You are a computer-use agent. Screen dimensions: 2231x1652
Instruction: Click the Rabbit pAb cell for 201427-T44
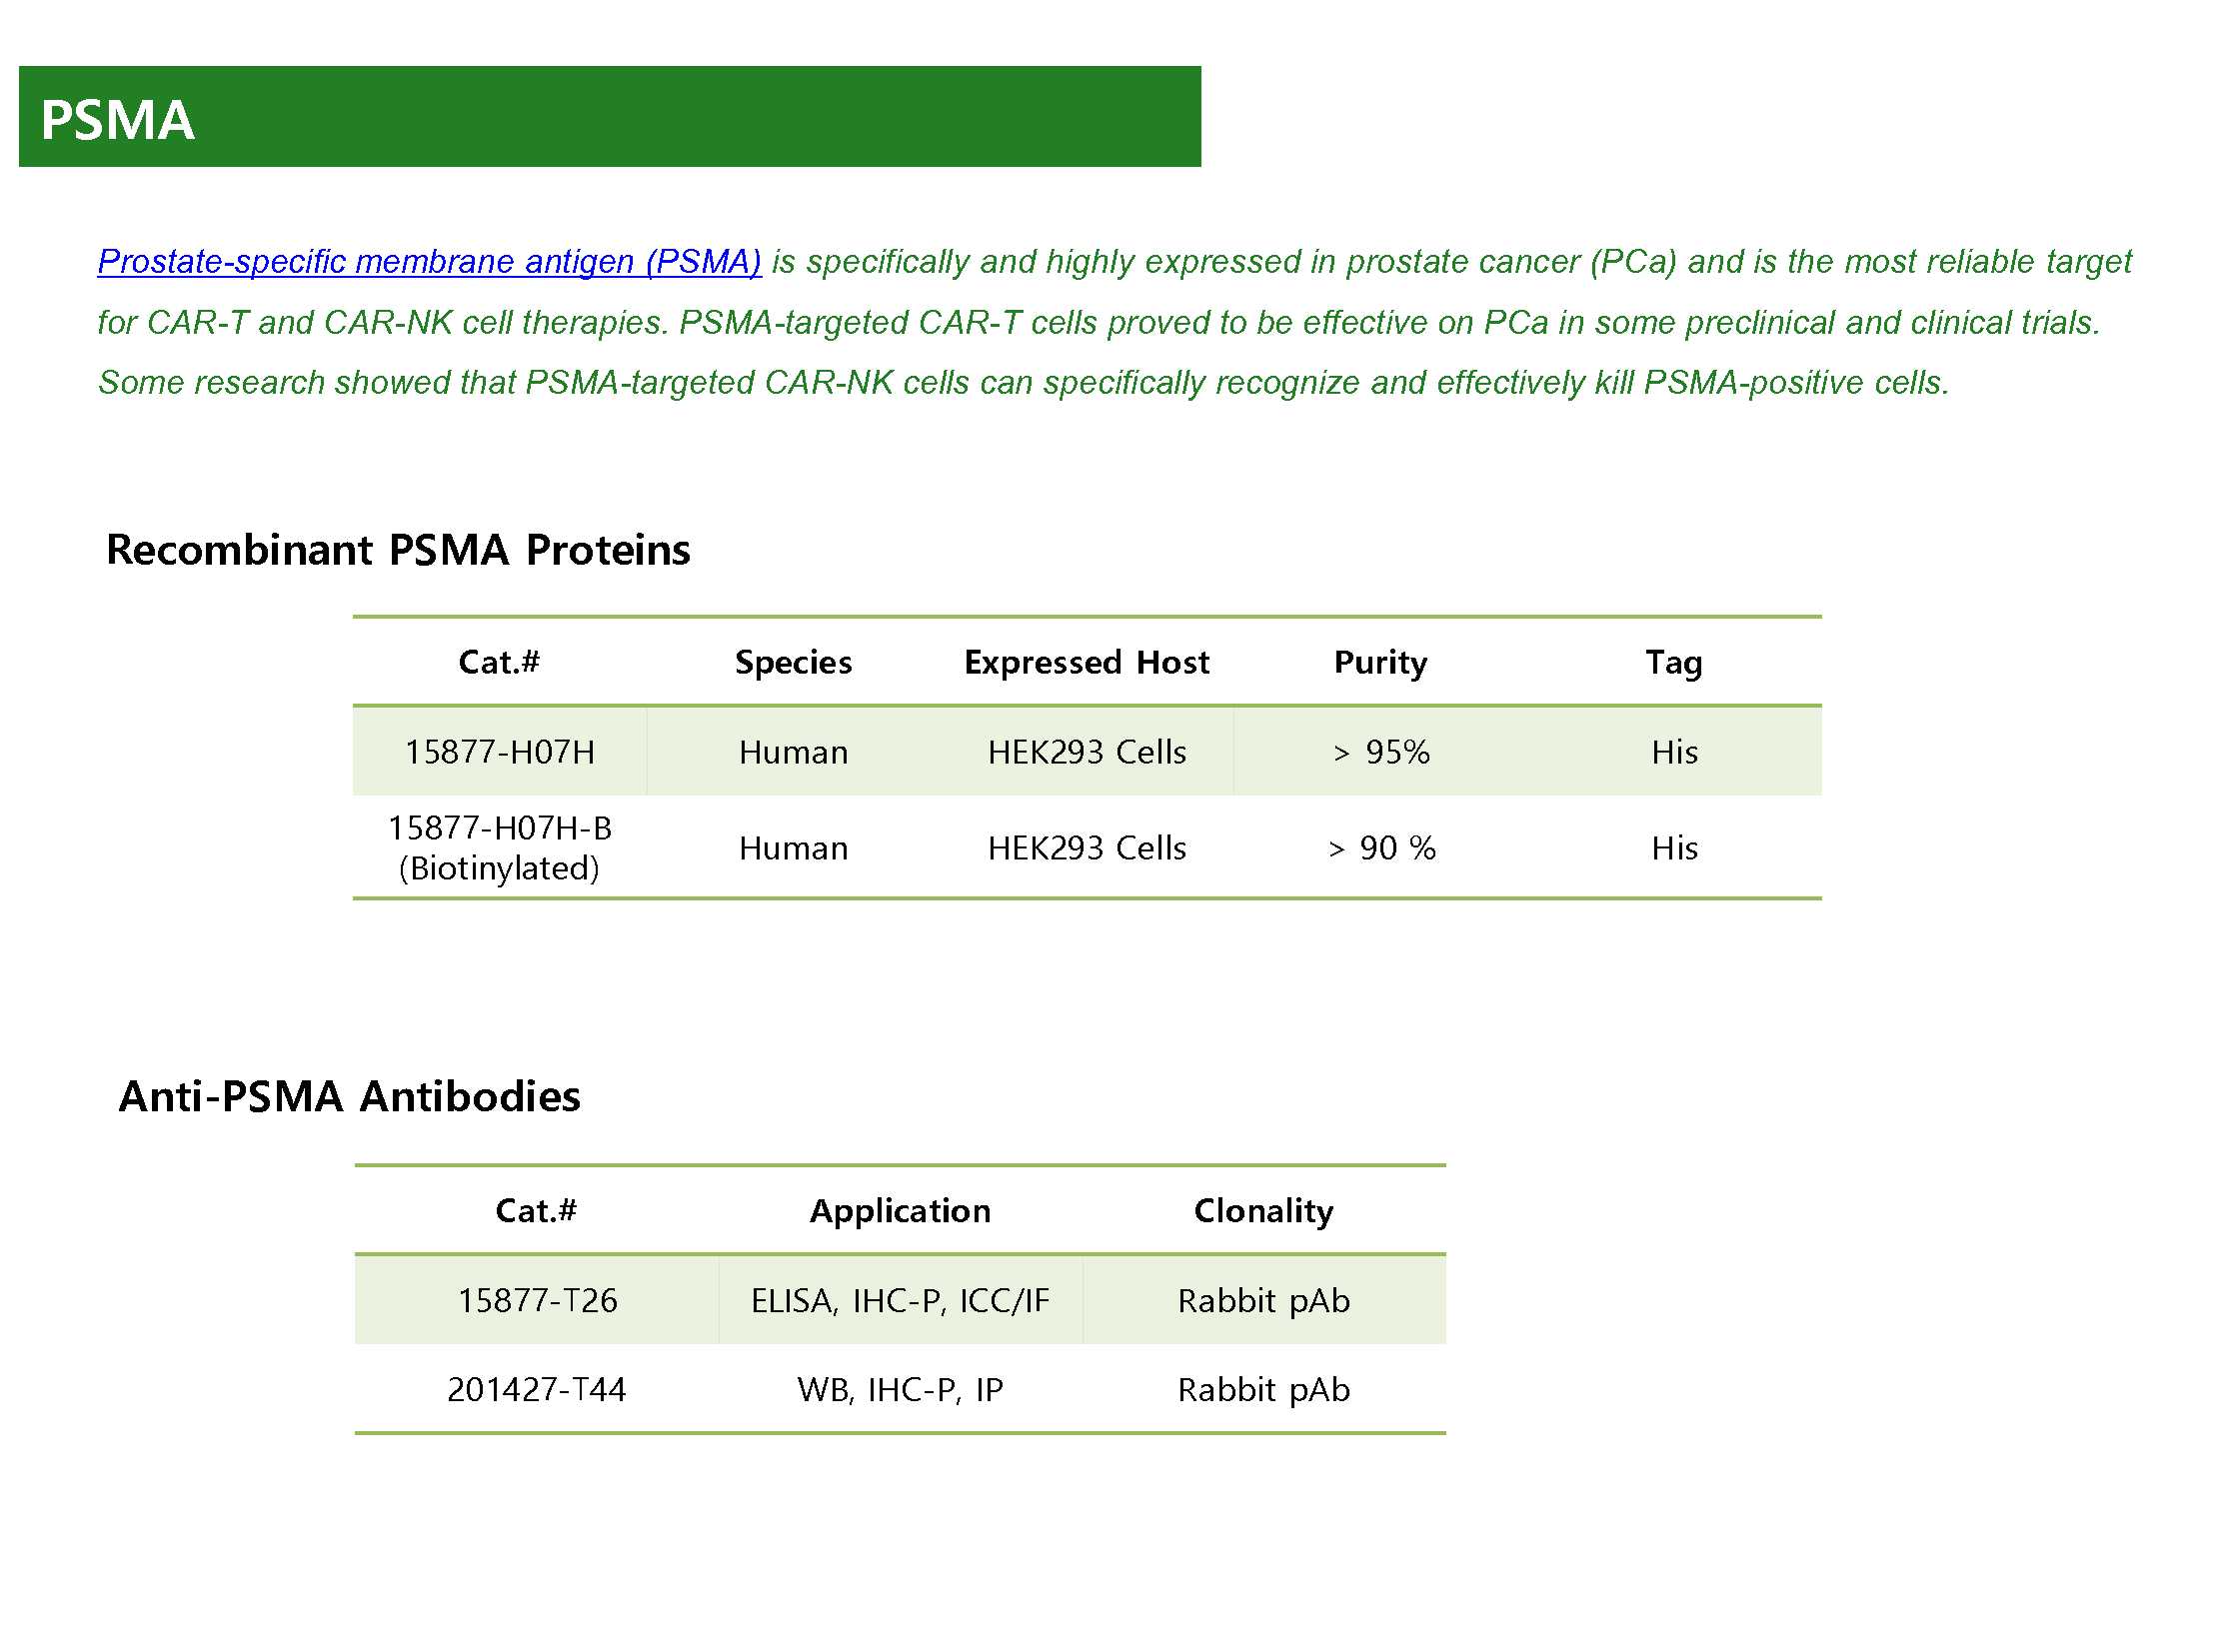[1264, 1389]
